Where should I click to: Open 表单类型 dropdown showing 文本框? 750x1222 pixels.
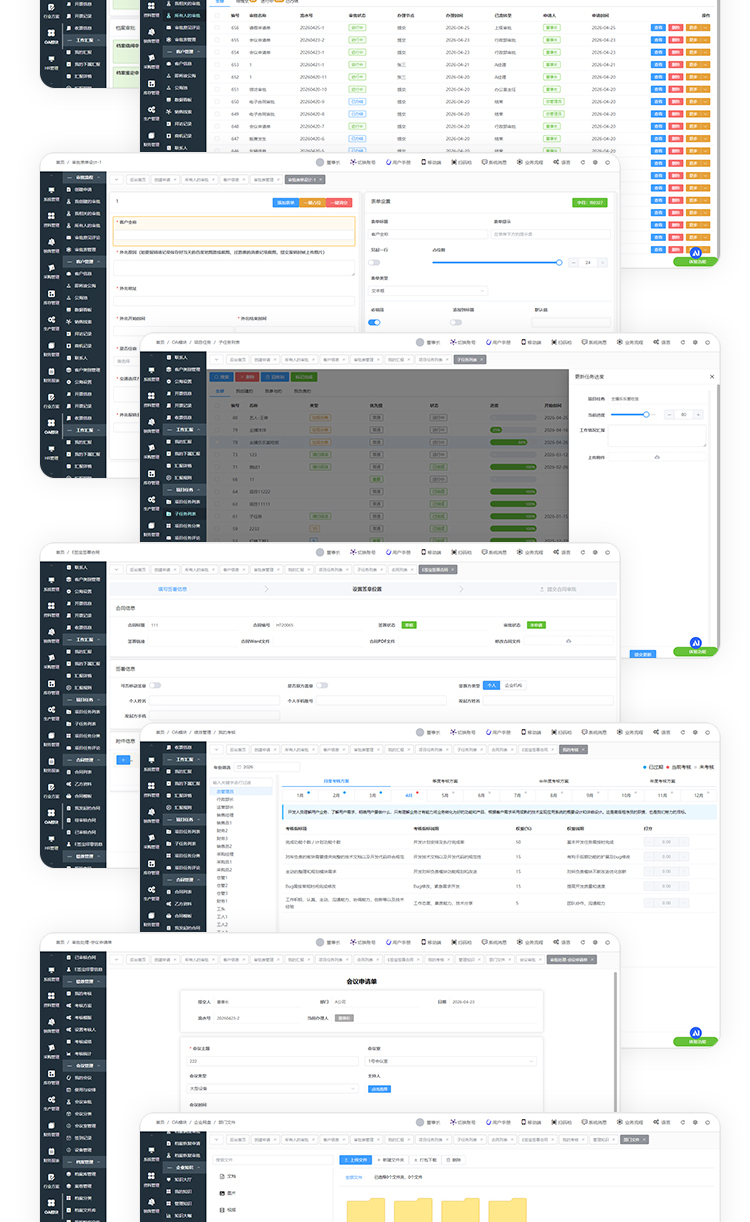click(x=429, y=290)
